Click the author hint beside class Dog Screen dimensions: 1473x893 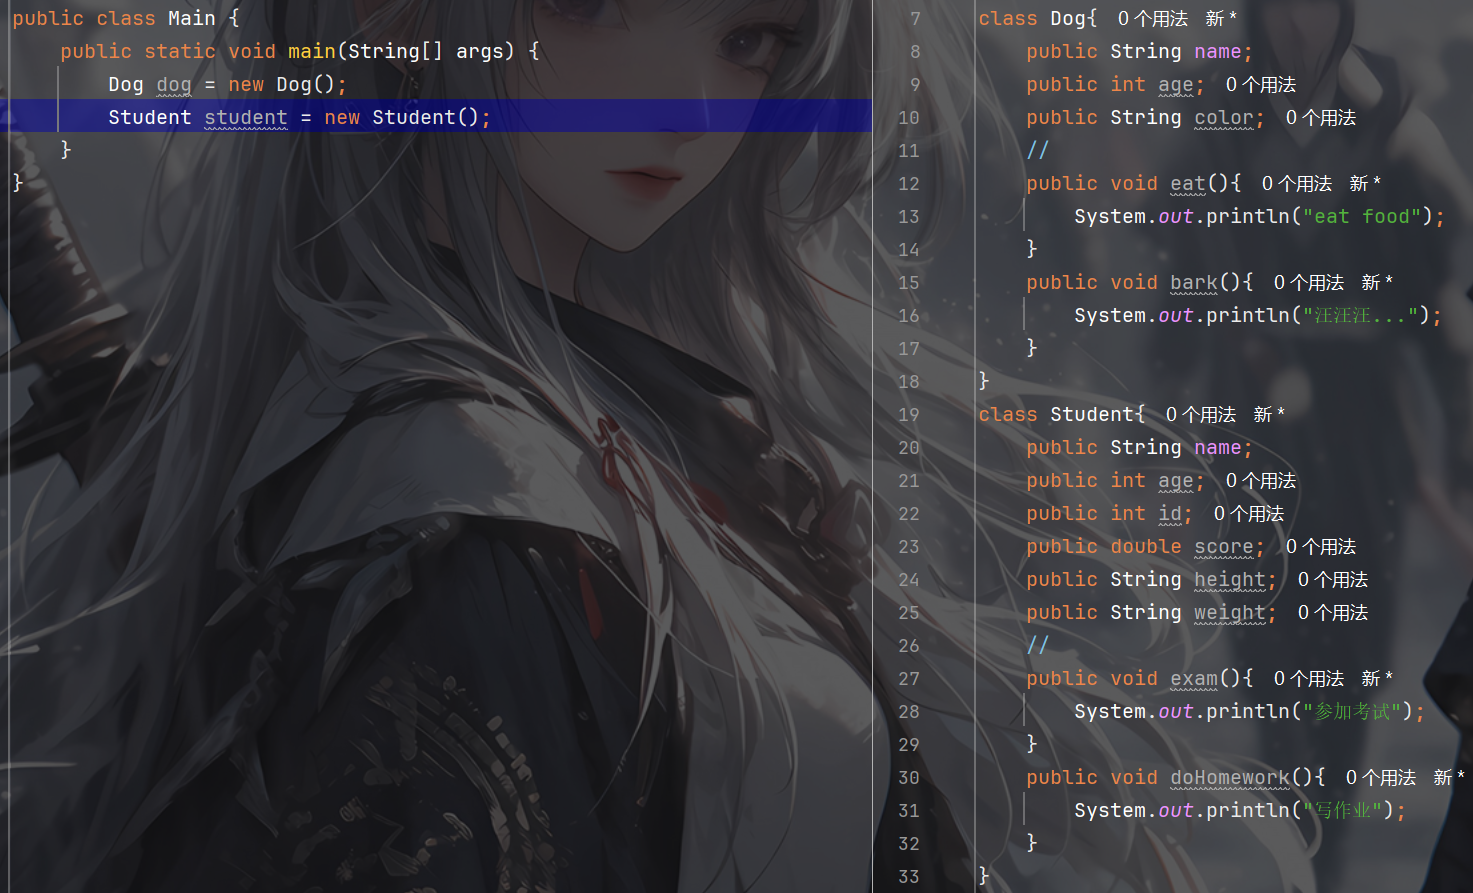click(x=1221, y=18)
